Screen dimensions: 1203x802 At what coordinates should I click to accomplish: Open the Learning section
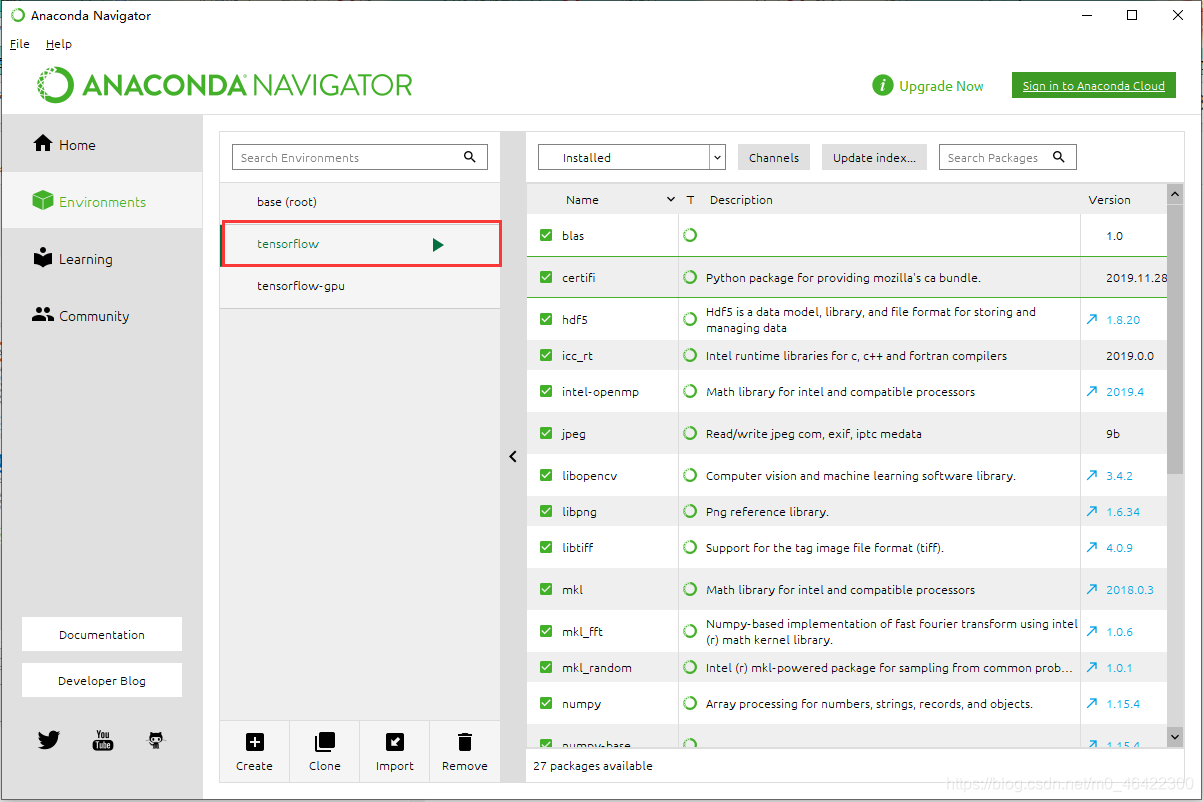102,258
